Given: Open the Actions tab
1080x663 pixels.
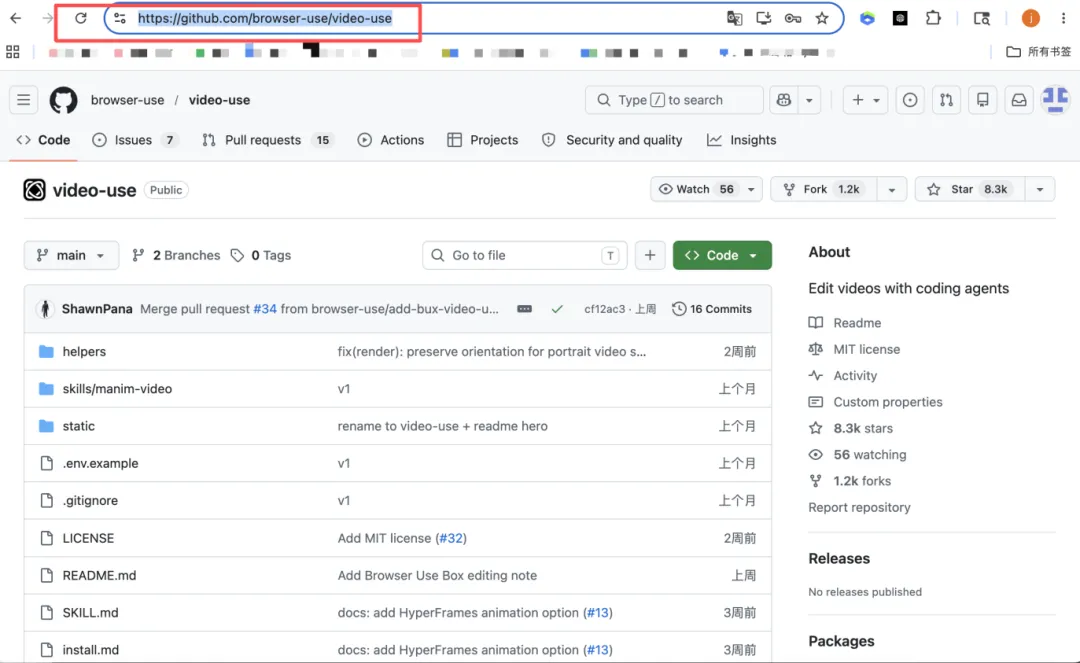Looking at the screenshot, I should point(391,140).
